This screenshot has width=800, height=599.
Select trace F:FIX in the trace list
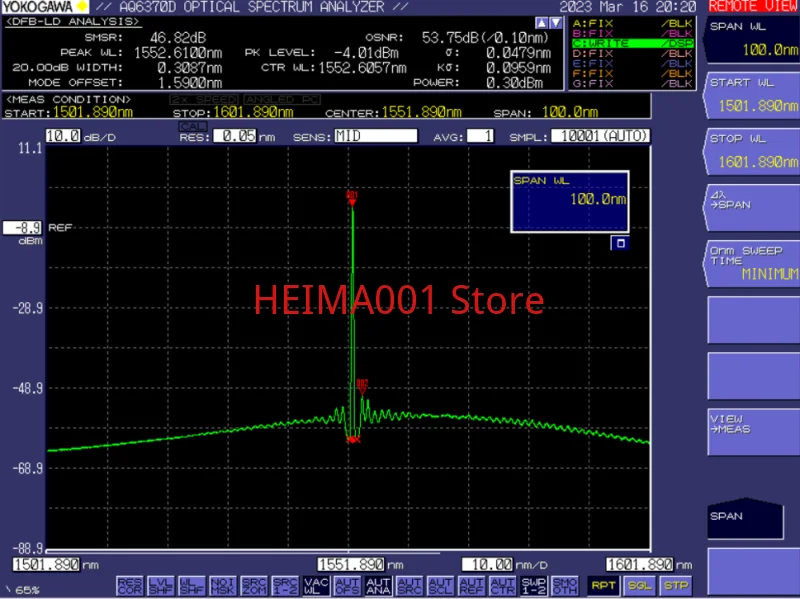[x=633, y=73]
